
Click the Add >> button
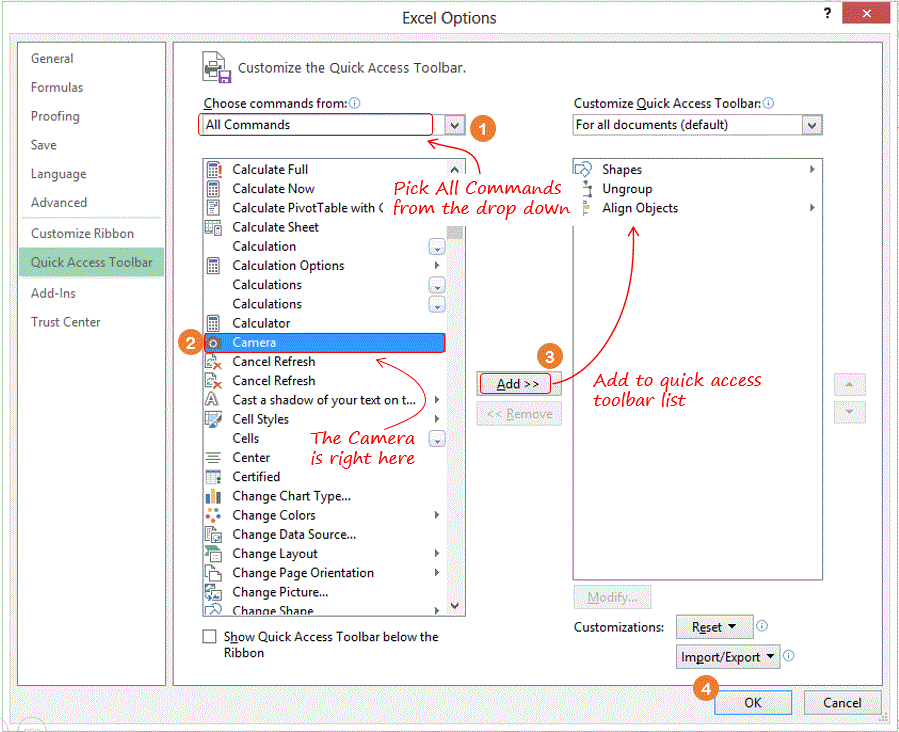click(518, 384)
